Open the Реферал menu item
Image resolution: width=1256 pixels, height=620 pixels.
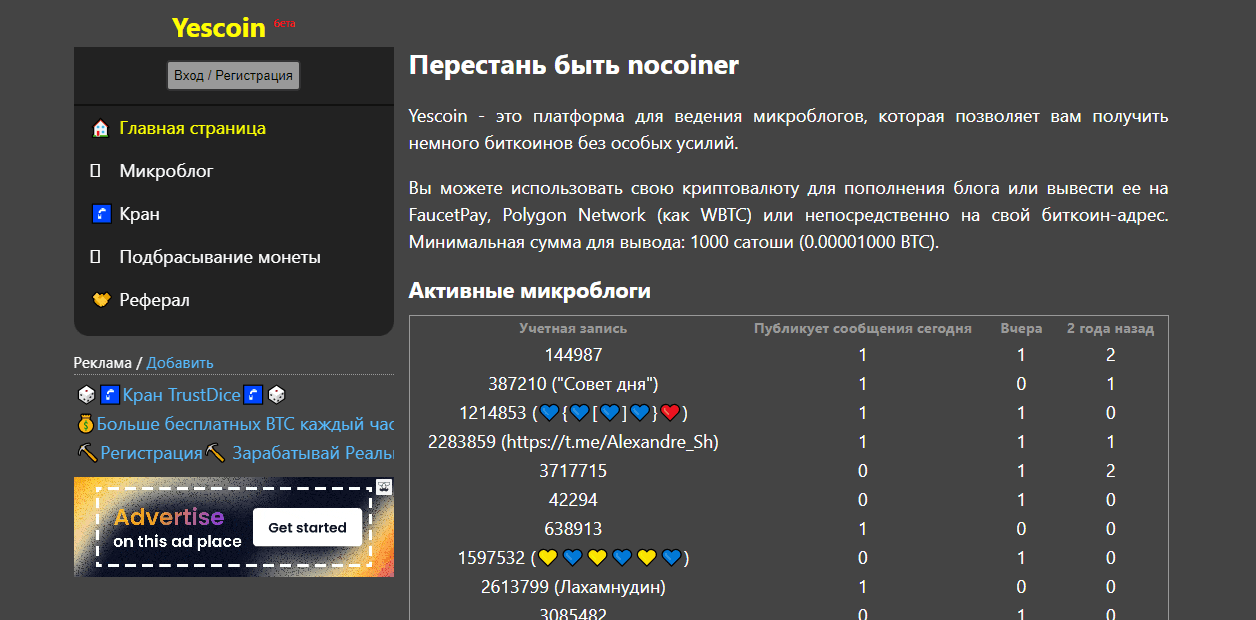click(154, 301)
